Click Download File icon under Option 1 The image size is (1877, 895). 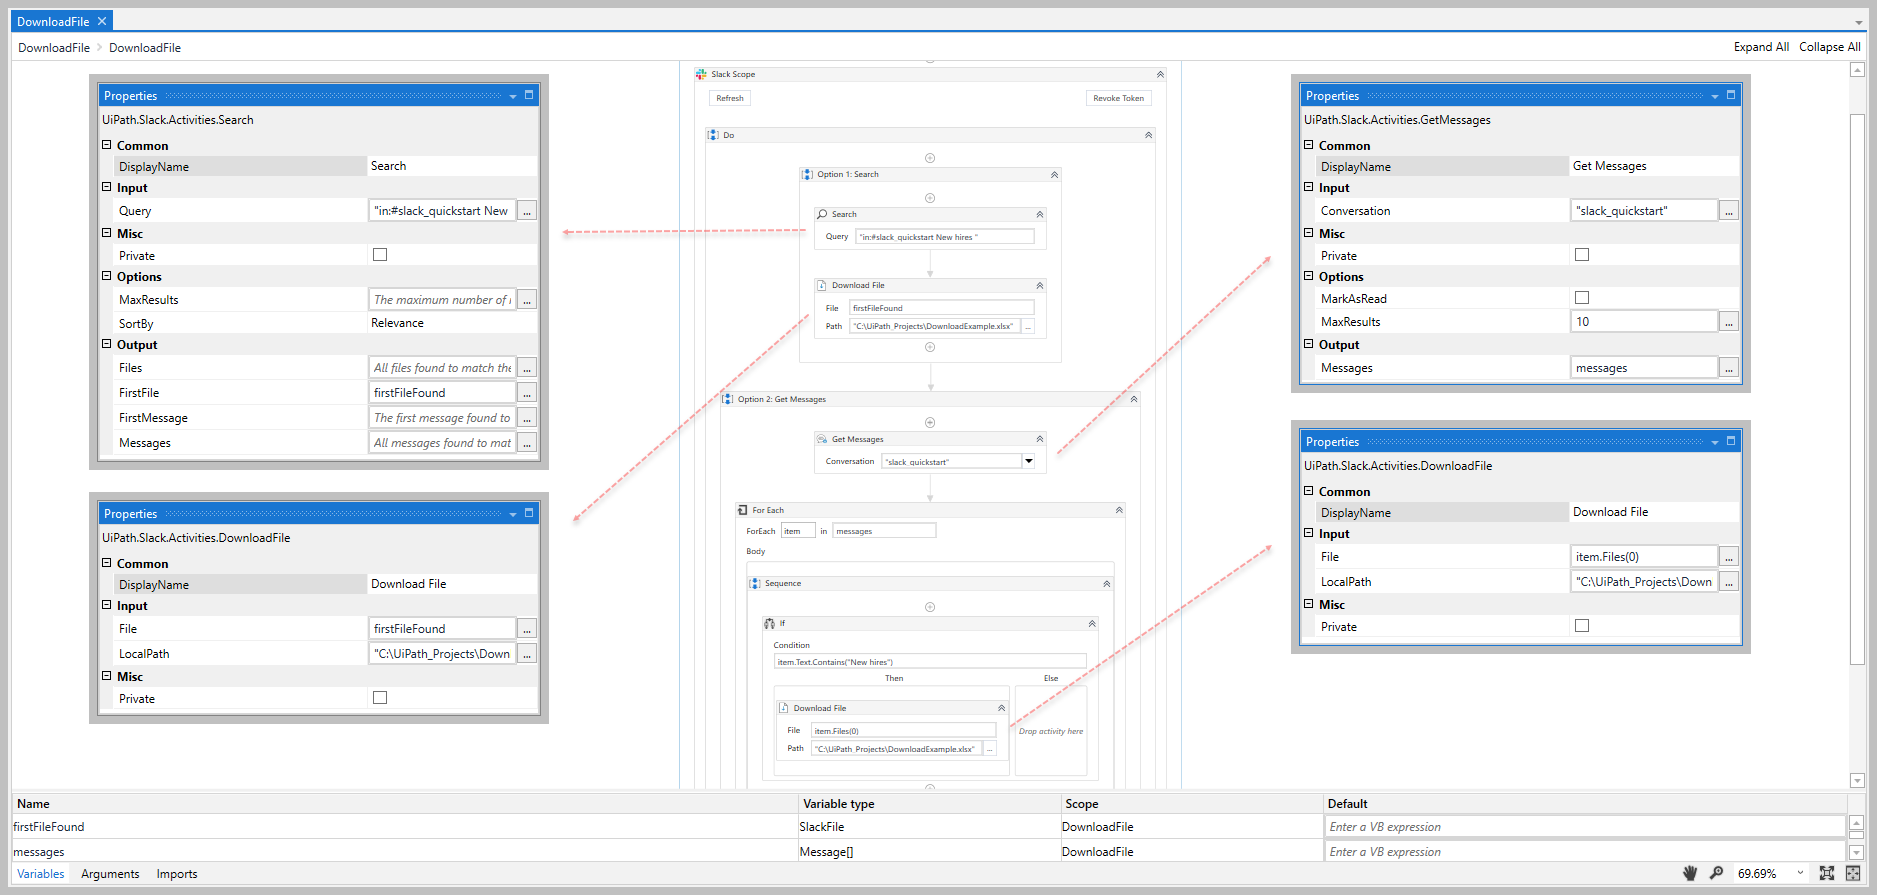click(822, 285)
